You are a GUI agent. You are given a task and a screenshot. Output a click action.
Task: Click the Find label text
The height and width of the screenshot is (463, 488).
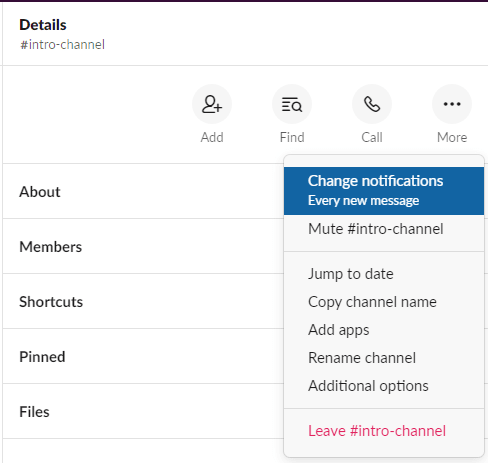point(292,137)
